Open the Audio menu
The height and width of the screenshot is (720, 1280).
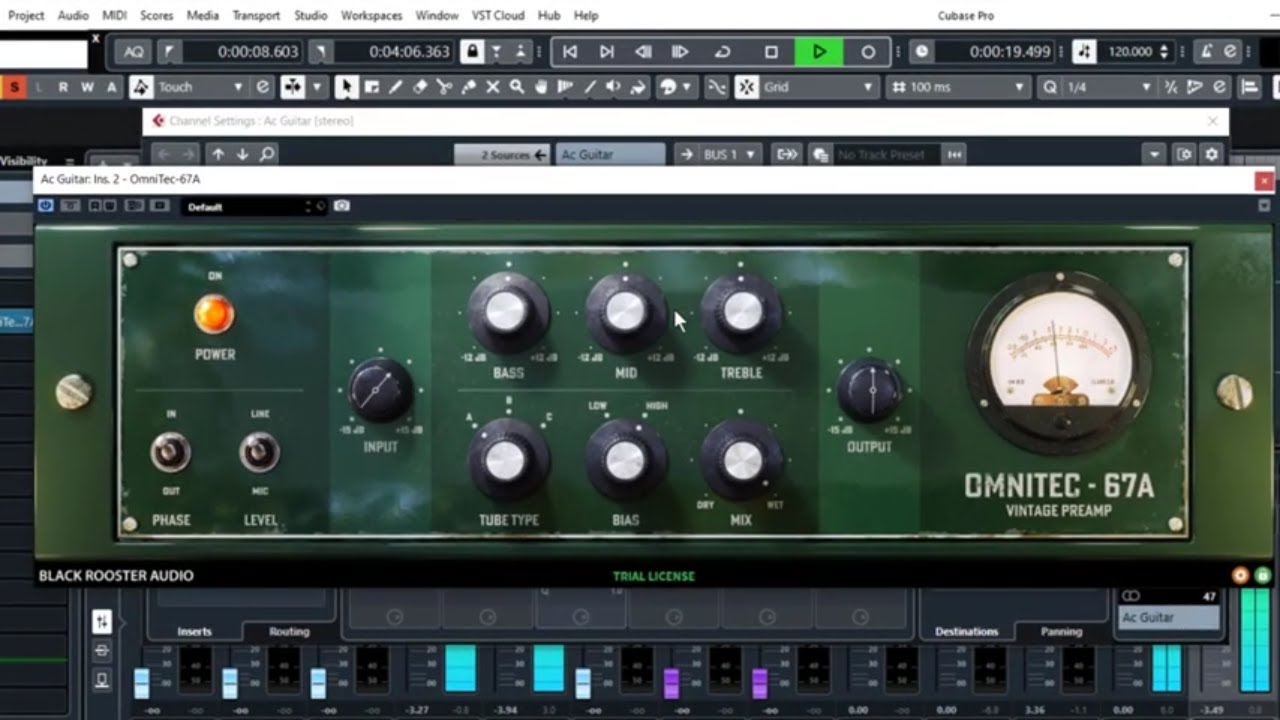click(x=73, y=15)
